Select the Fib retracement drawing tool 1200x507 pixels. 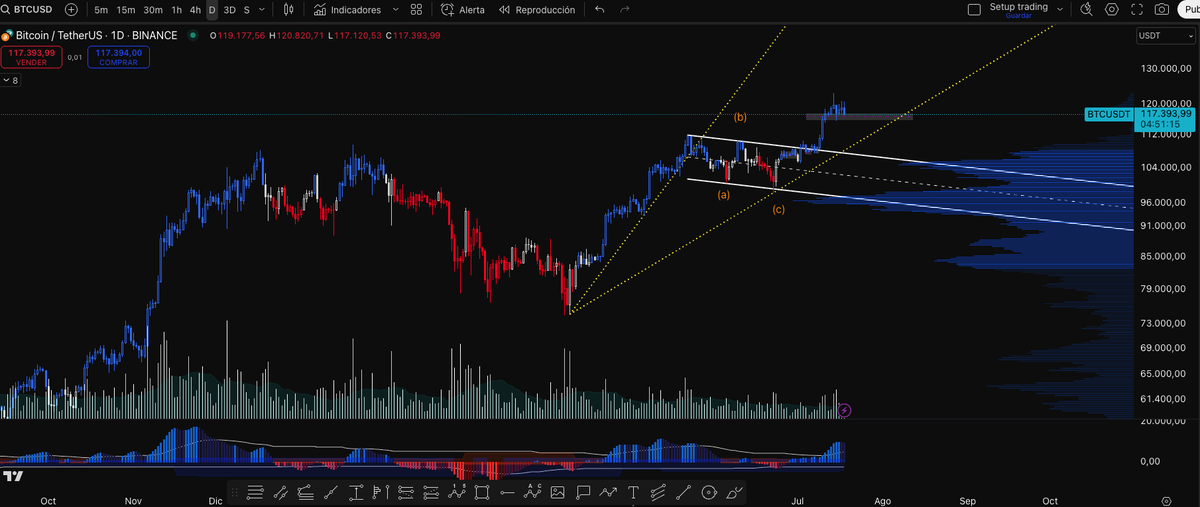click(x=255, y=492)
